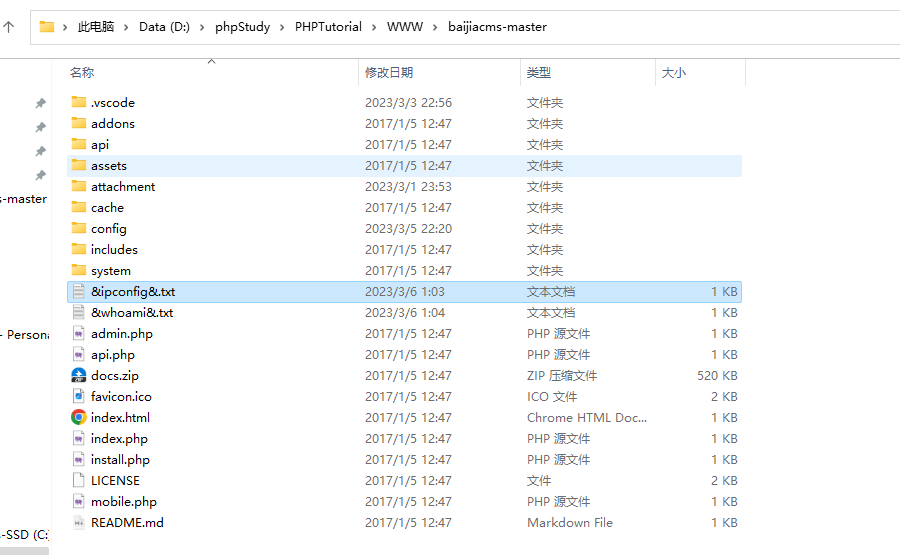Viewport: 900px width, 555px height.
Task: Select the LICENSE file name
Action: point(115,480)
